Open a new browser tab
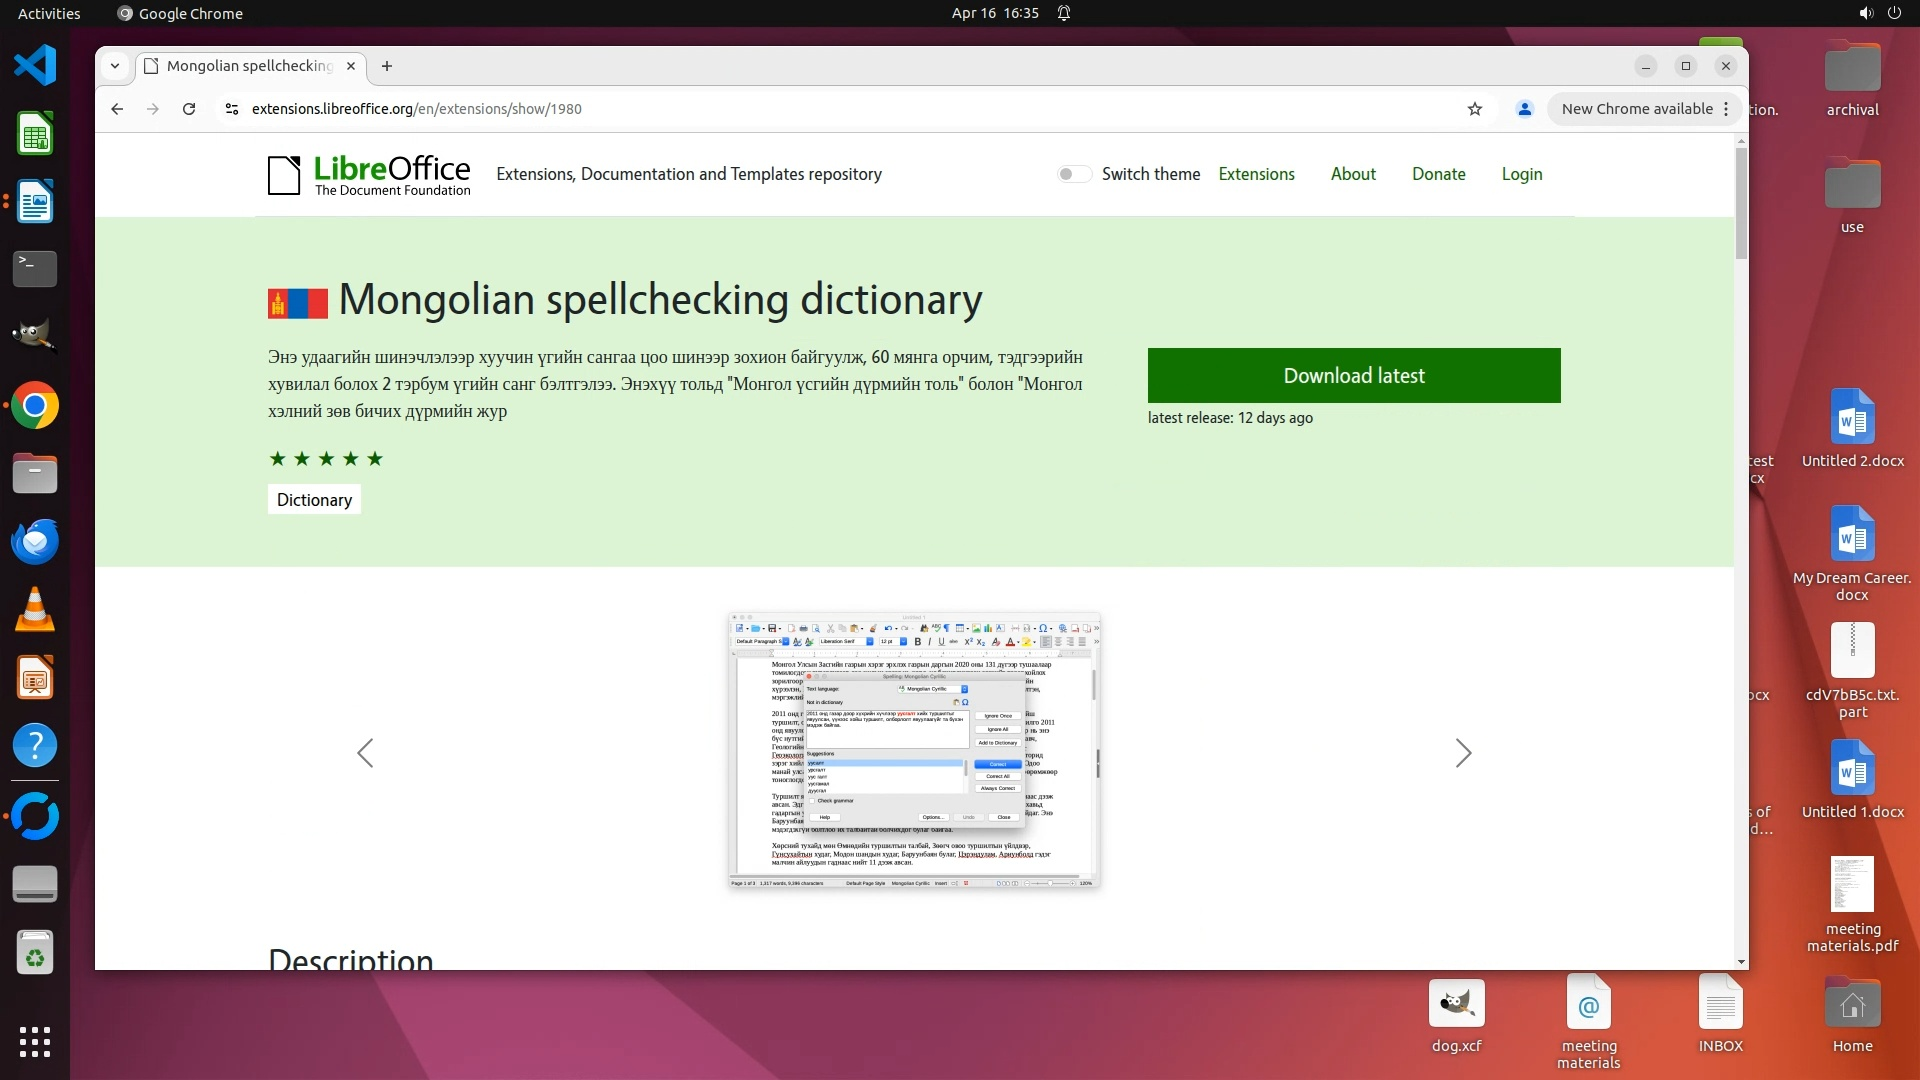This screenshot has width=1920, height=1080. coord(387,66)
